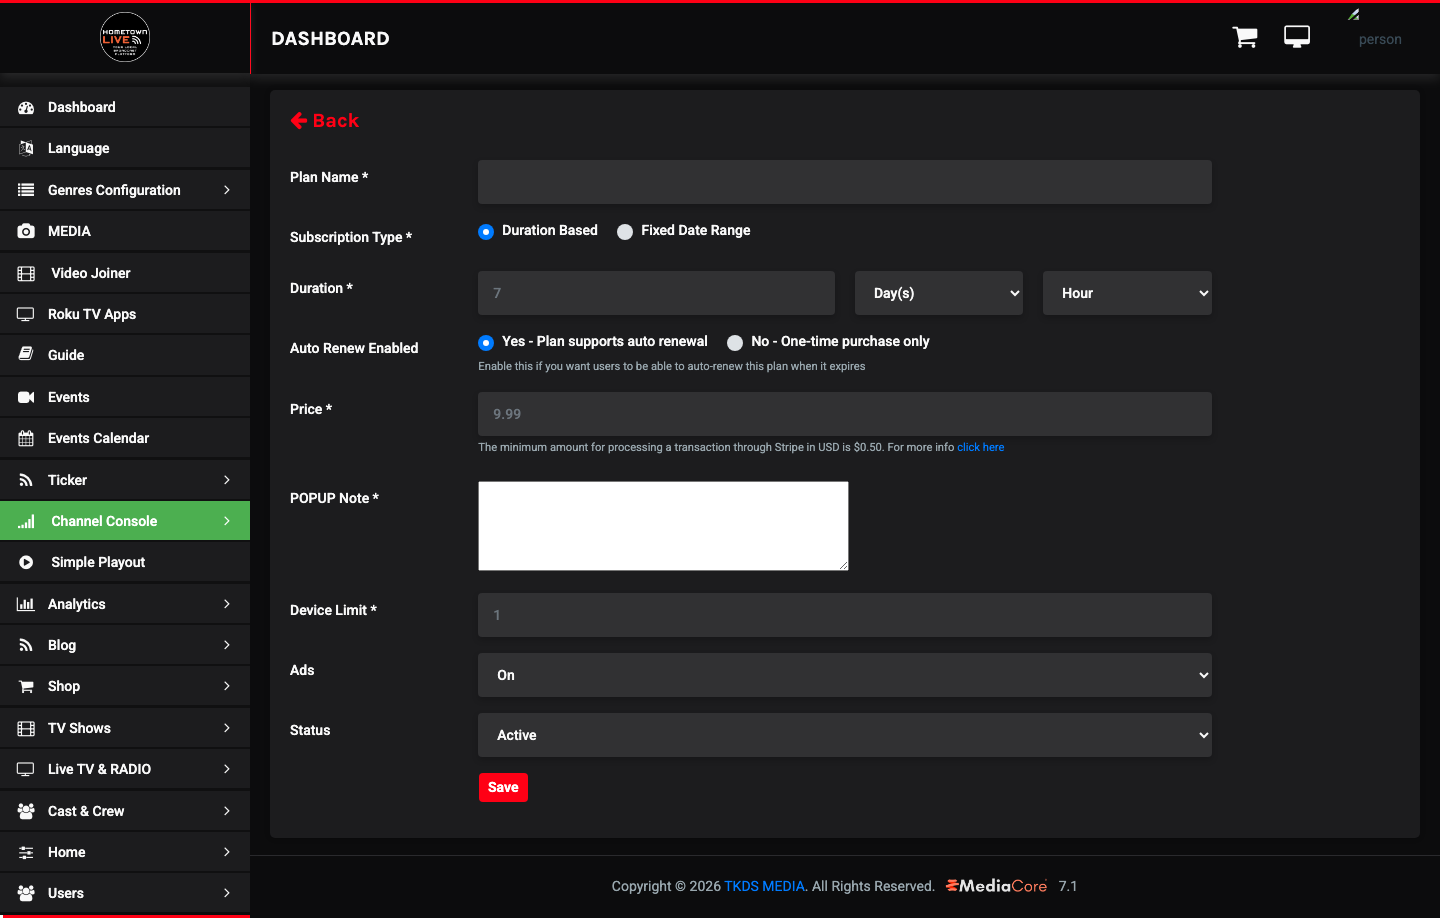Click the POPUP Note text area
Image resolution: width=1440 pixels, height=918 pixels.
pos(663,526)
